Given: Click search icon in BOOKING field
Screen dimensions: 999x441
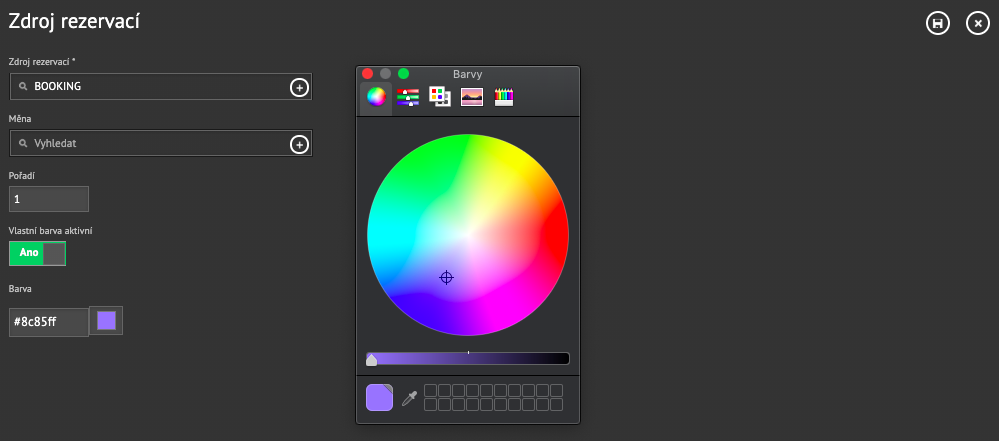Looking at the screenshot, I should coord(23,87).
